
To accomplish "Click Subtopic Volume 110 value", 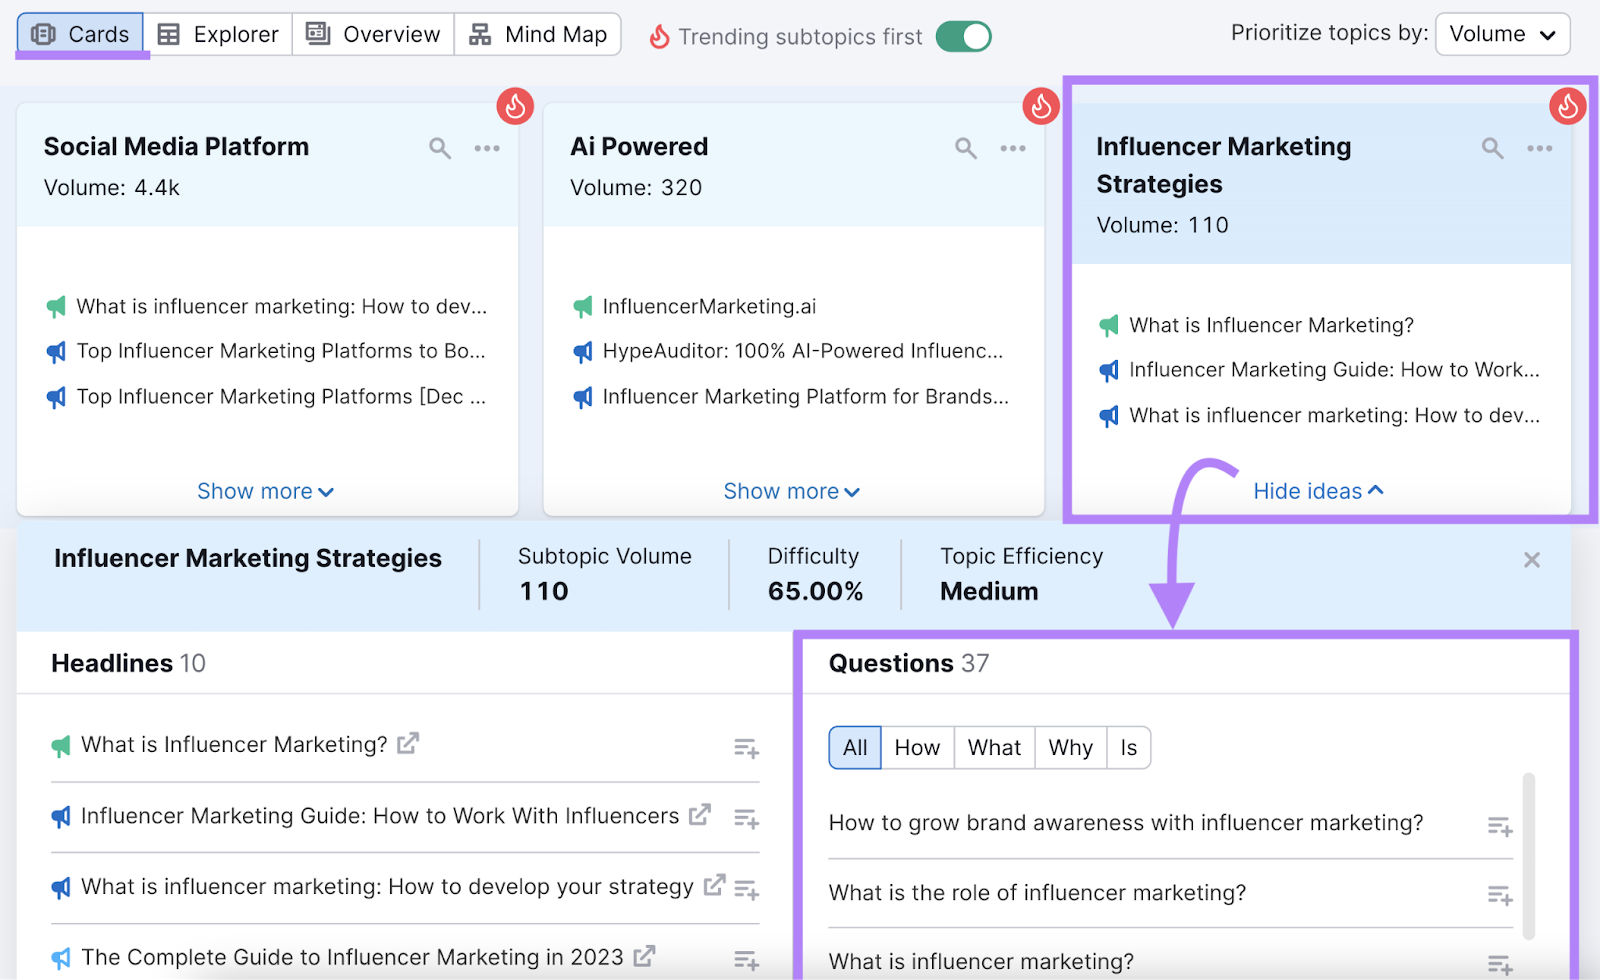I will 544,591.
